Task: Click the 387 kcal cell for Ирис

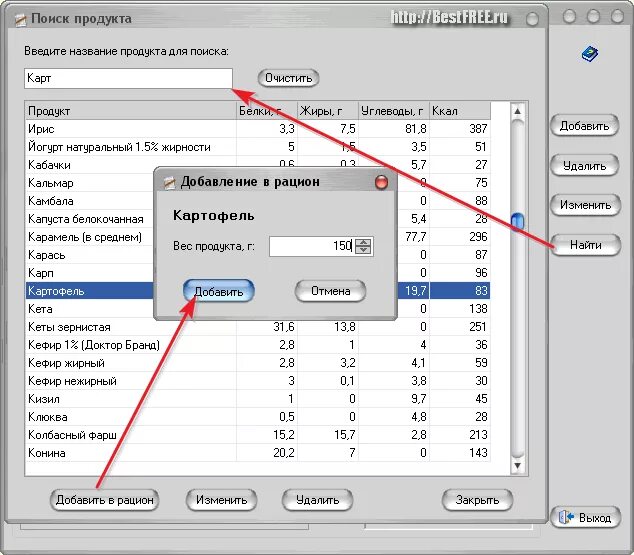Action: pyautogui.click(x=460, y=129)
